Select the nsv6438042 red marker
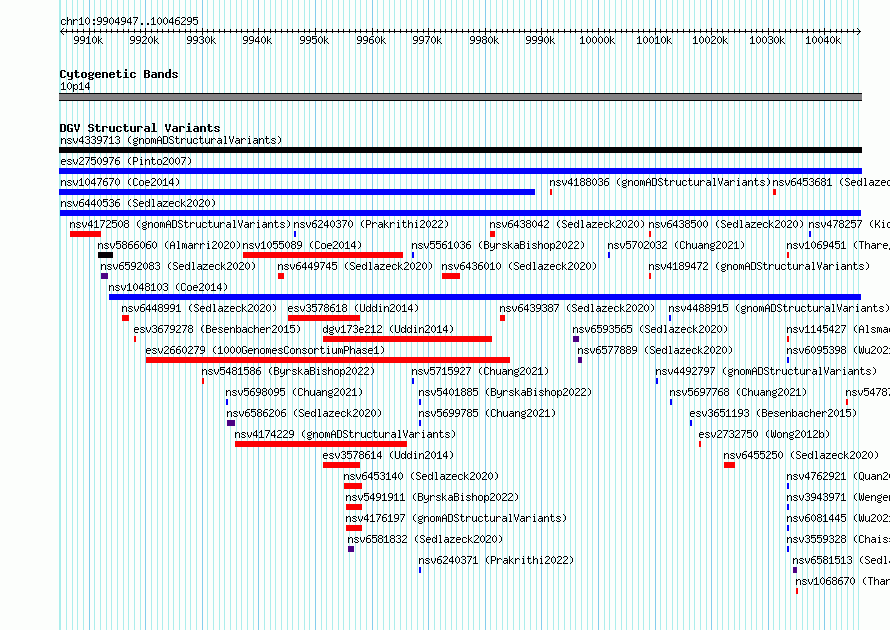This screenshot has width=890, height=630. tap(493, 234)
